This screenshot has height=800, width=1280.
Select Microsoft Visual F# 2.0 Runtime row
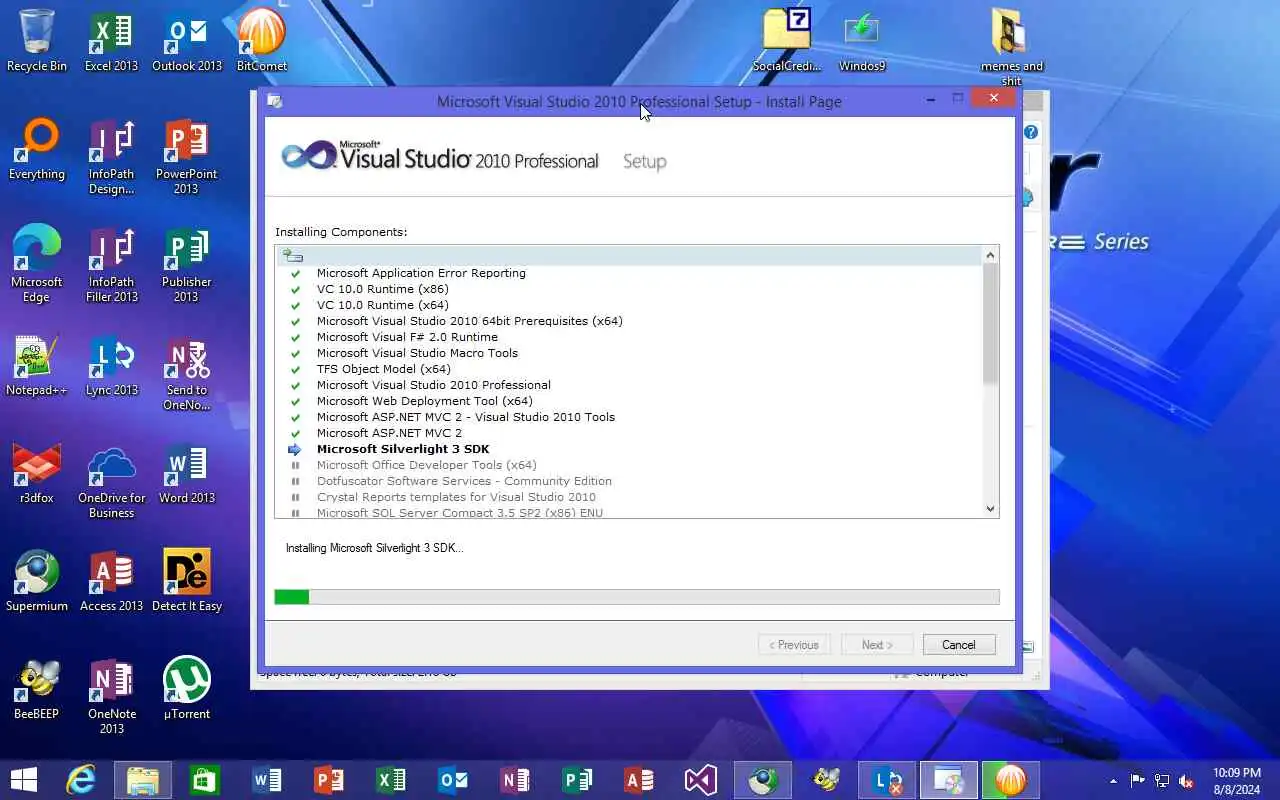pyautogui.click(x=407, y=337)
